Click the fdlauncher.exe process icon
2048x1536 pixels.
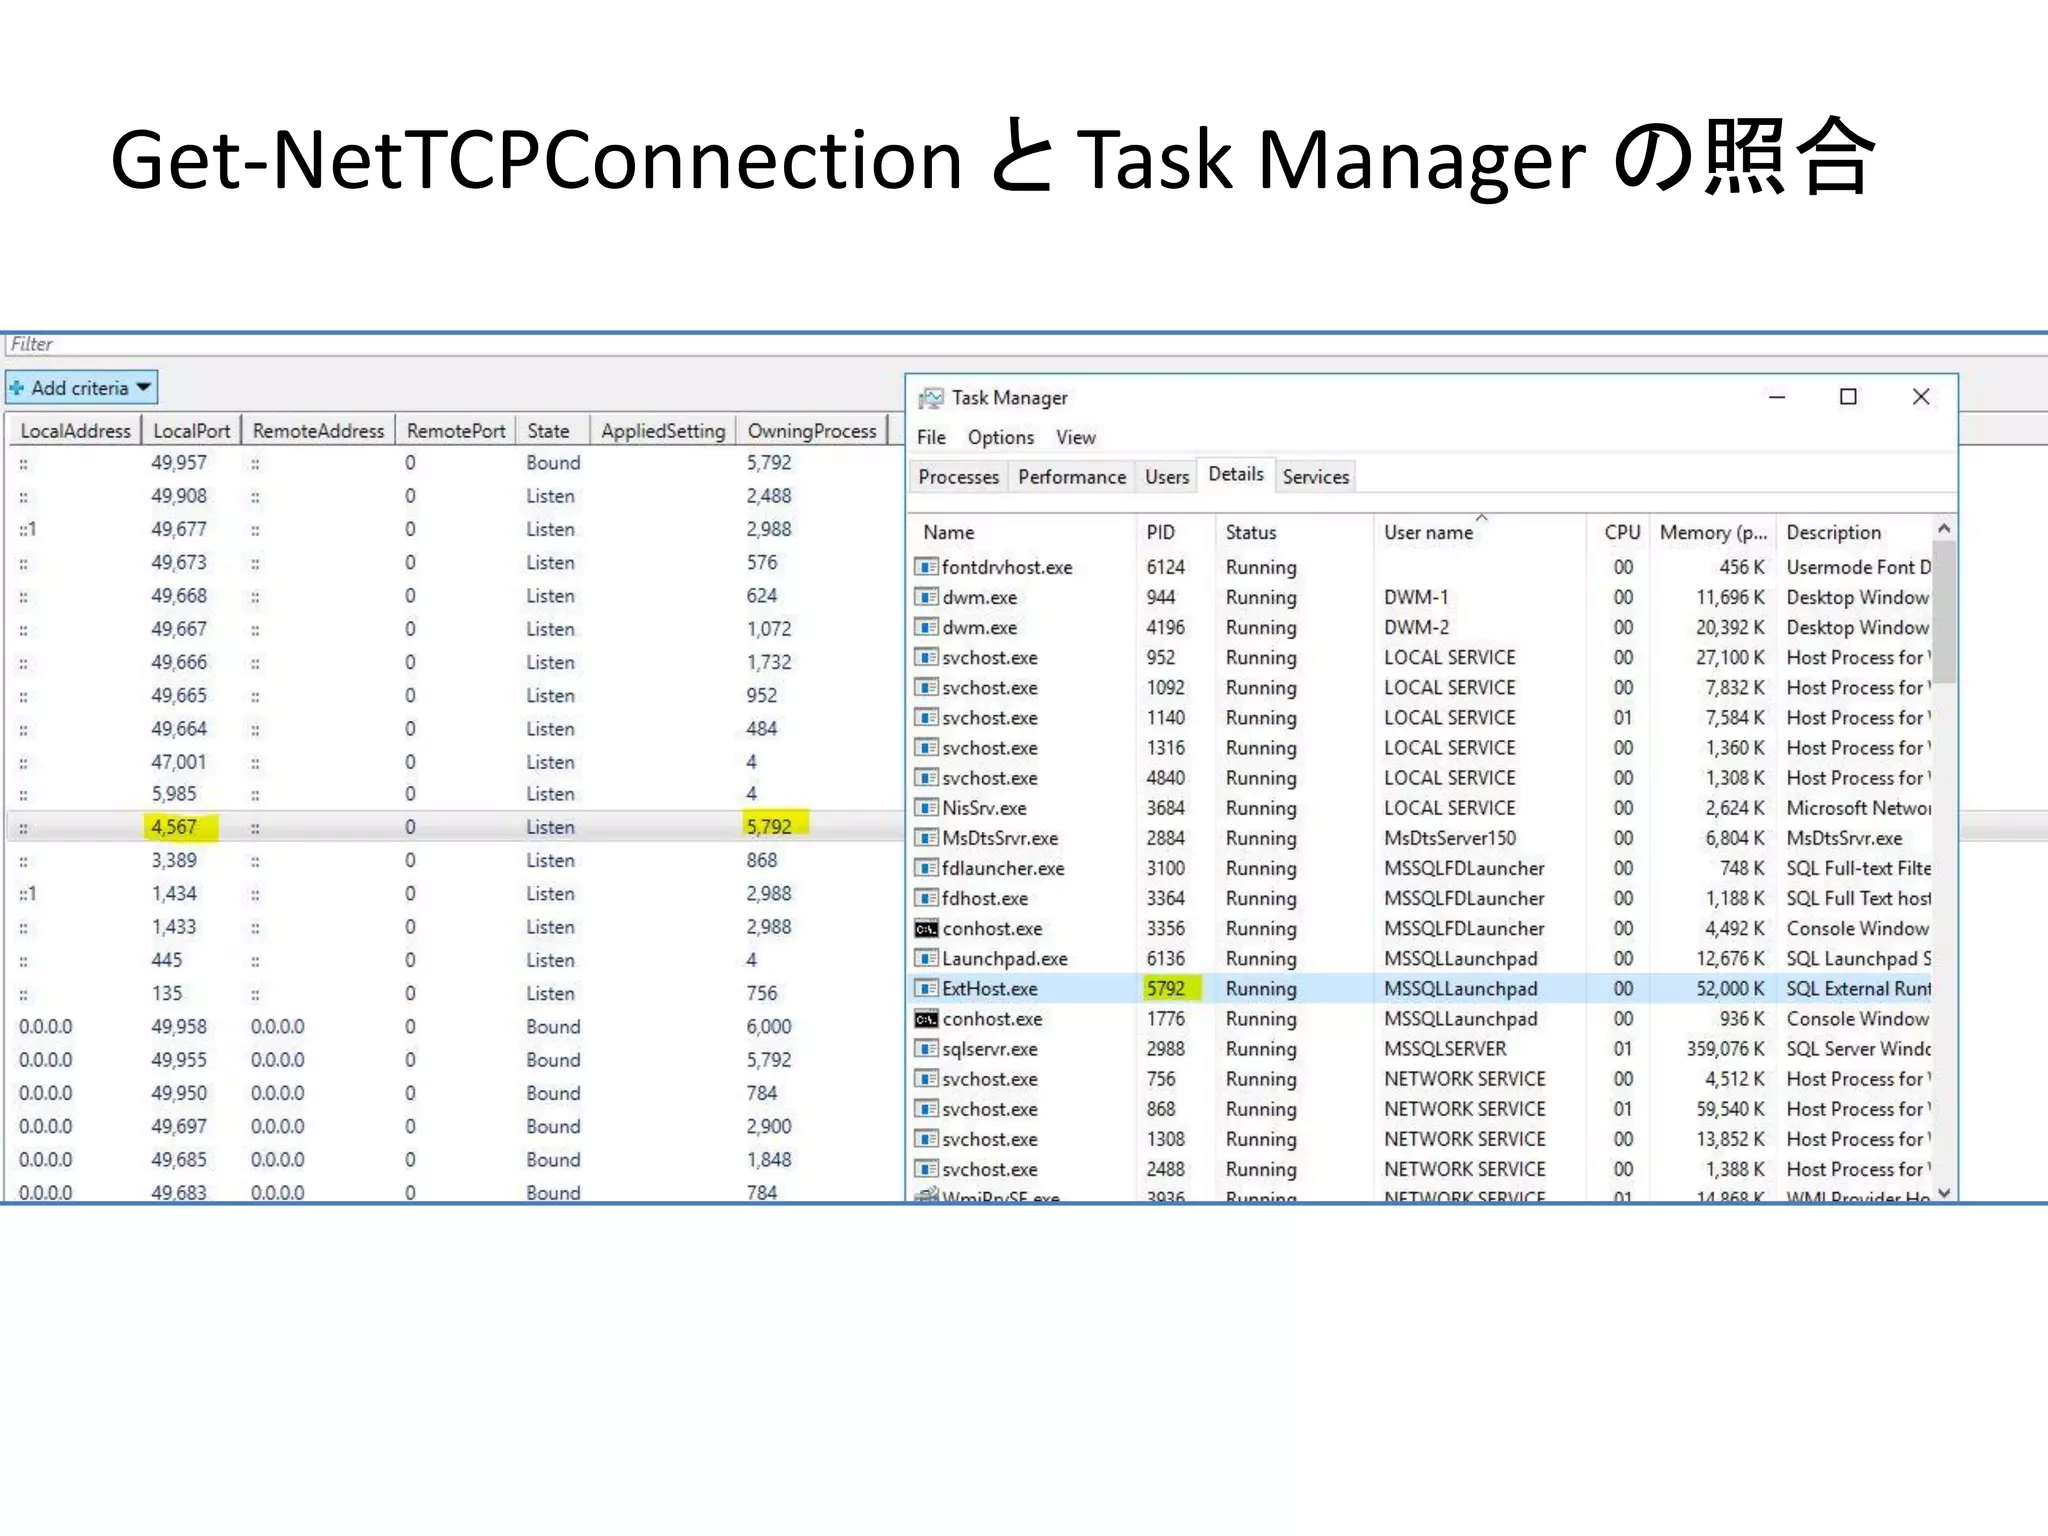[x=926, y=868]
